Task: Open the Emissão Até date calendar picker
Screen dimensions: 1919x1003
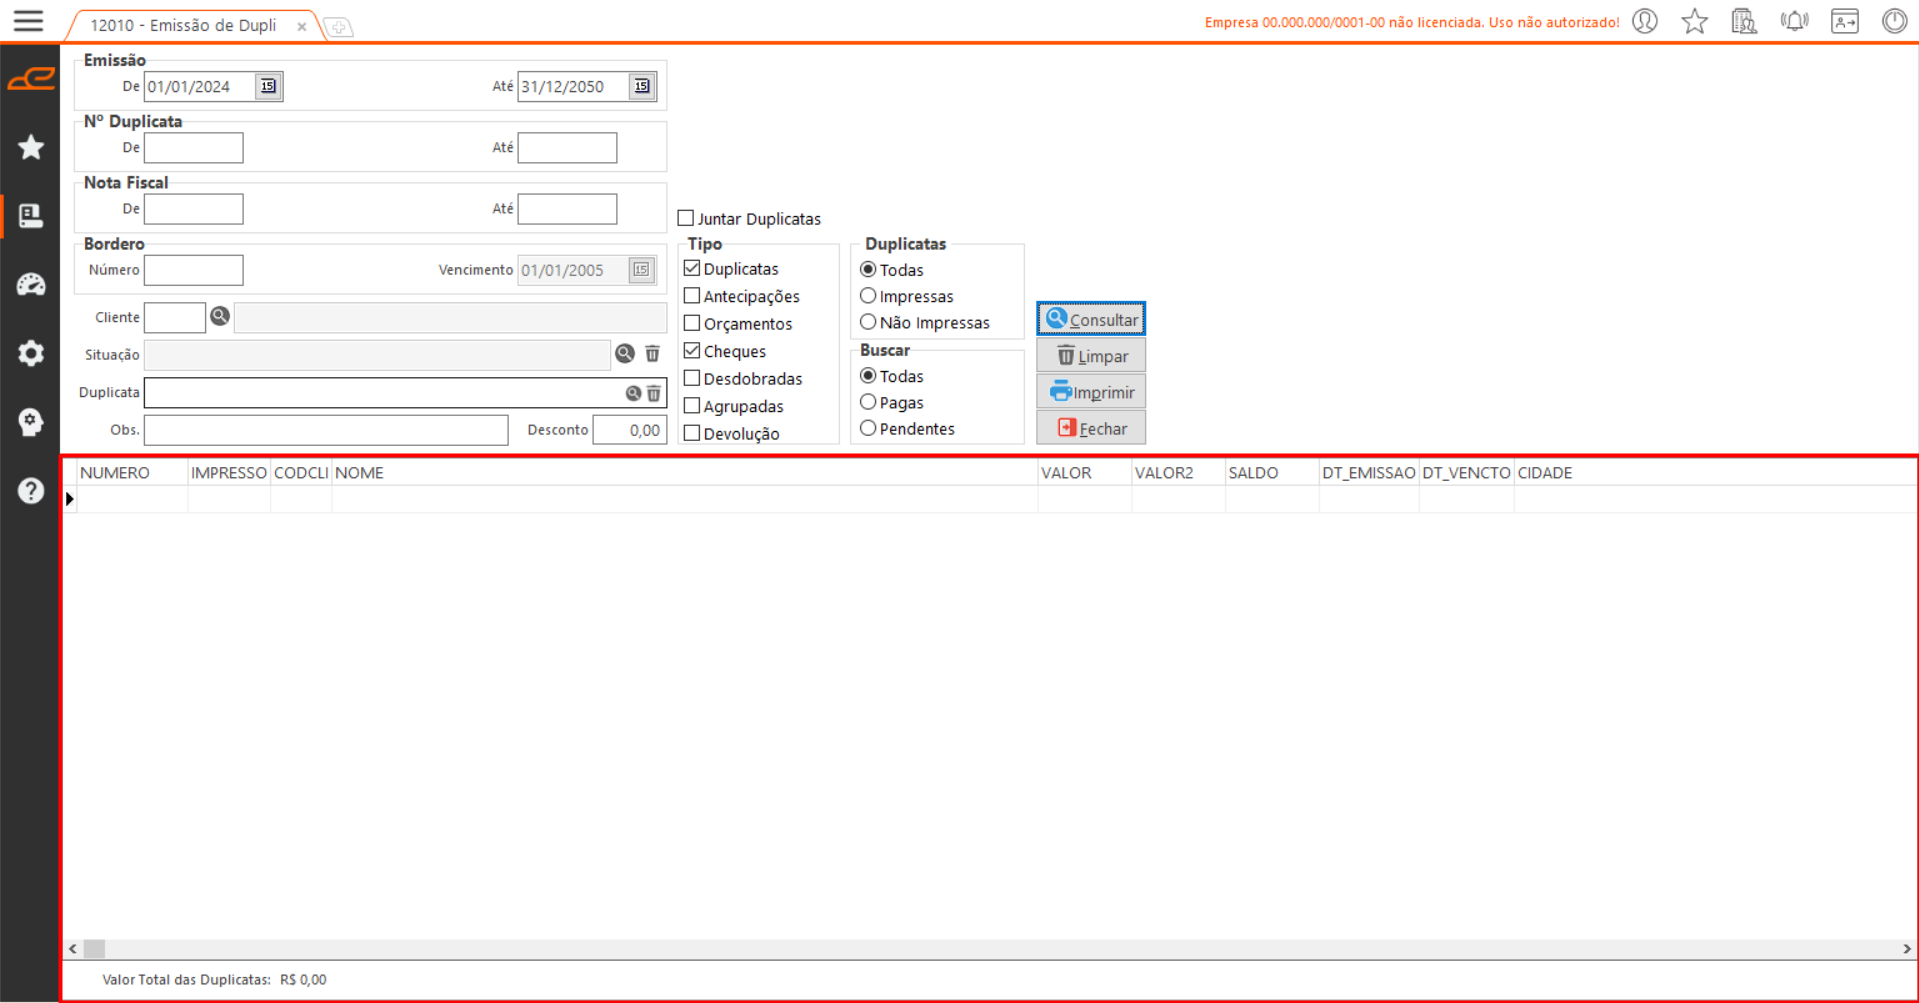Action: coord(642,87)
